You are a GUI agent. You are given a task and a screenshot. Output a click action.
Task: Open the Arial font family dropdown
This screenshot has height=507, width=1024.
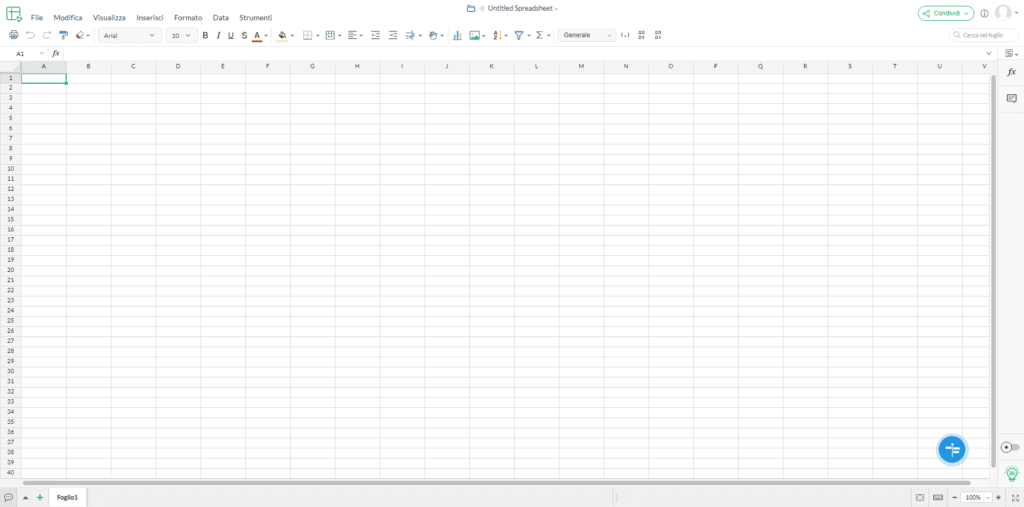coord(130,35)
